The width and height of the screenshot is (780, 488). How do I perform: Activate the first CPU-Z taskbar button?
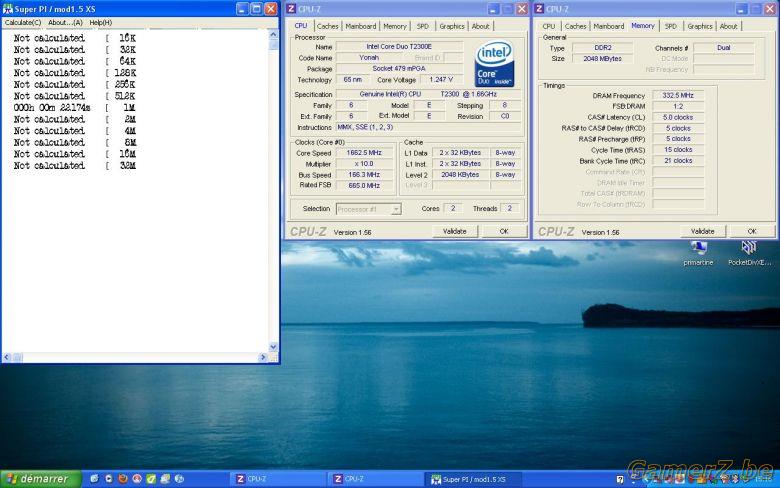point(279,479)
